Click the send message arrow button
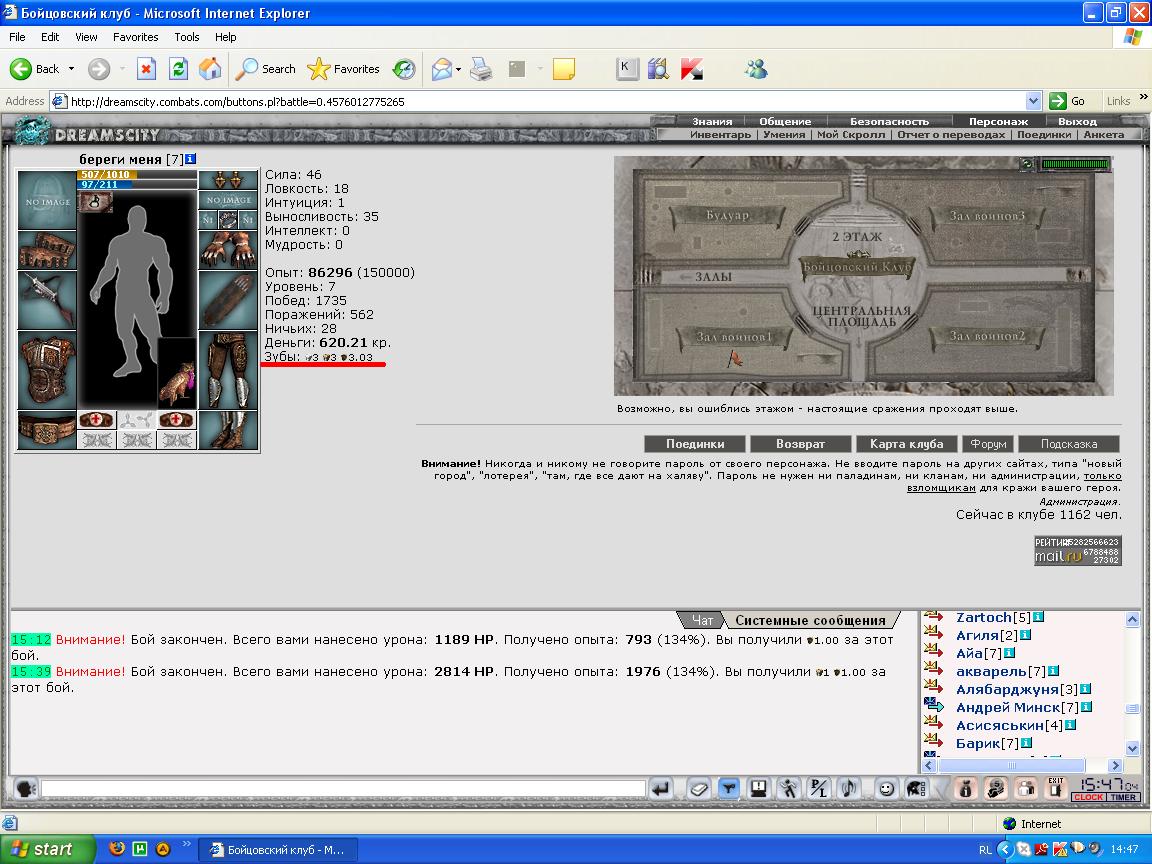The width and height of the screenshot is (1152, 864). [661, 788]
